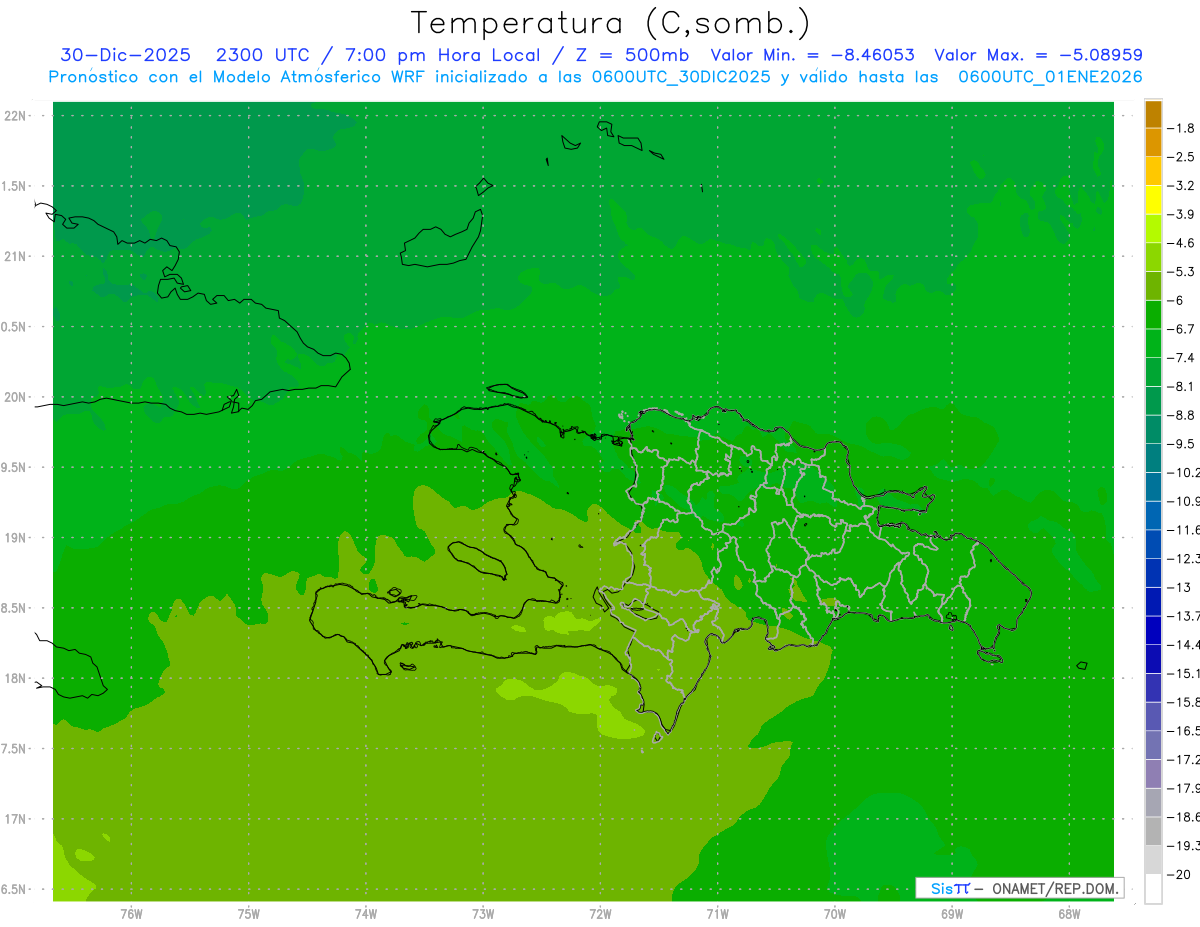Click the '-3.2' colorbar value

coord(1182,186)
